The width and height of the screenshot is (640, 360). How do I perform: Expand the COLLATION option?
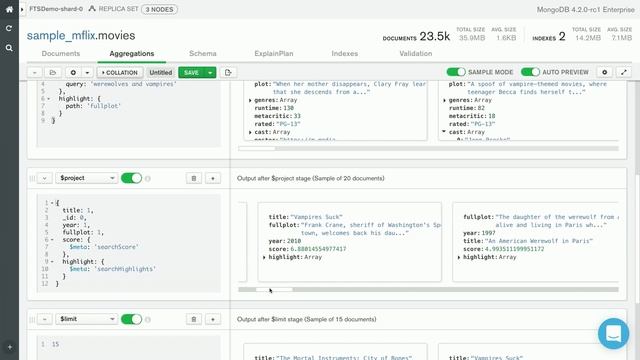pos(120,72)
